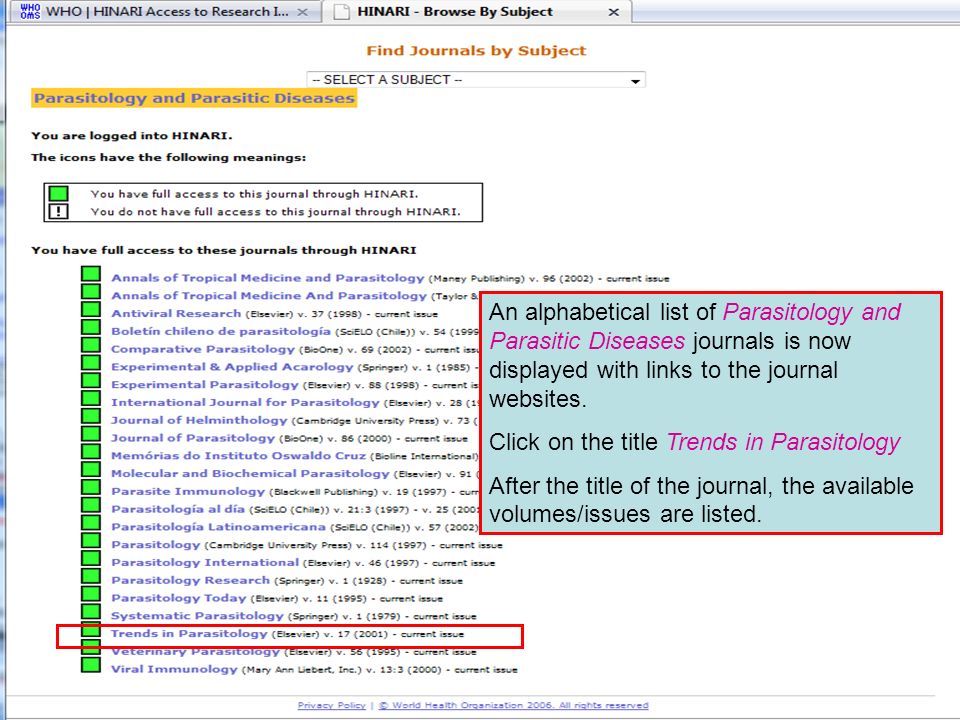The height and width of the screenshot is (720, 960).
Task: Open Comparative Parasitology journal link
Action: pos(203,349)
